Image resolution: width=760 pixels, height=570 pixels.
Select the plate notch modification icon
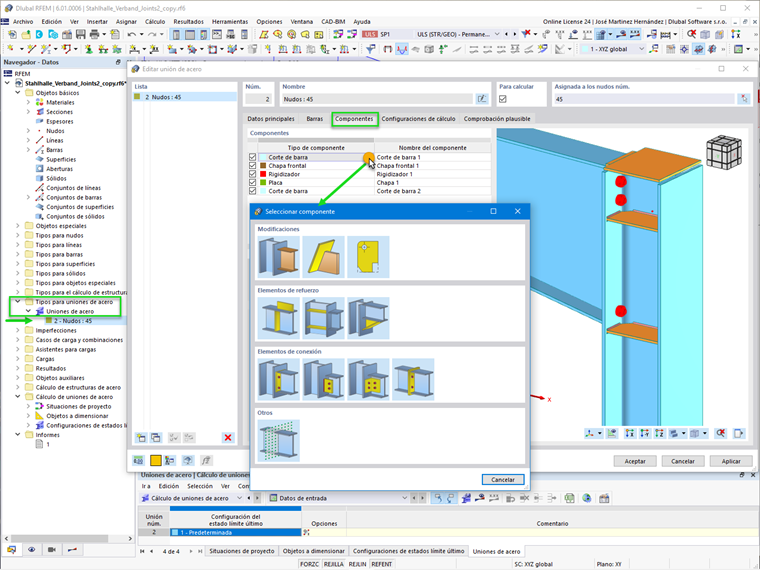pyautogui.click(x=368, y=257)
